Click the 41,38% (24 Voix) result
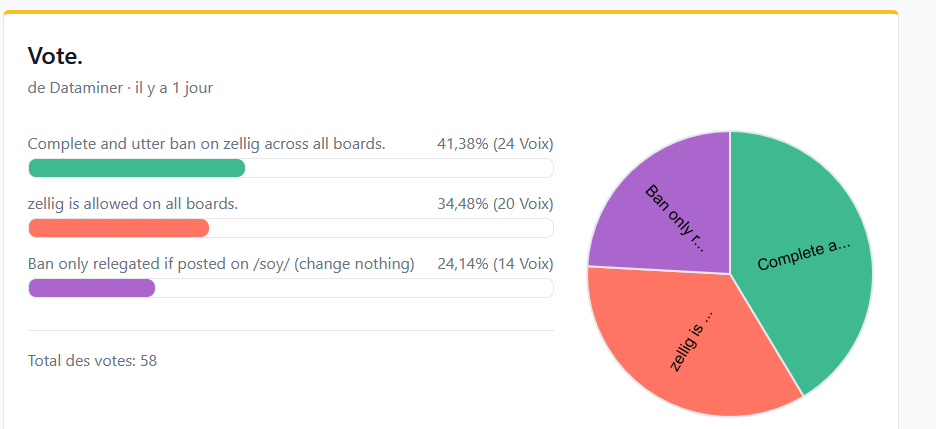Image resolution: width=936 pixels, height=429 pixels. point(495,144)
